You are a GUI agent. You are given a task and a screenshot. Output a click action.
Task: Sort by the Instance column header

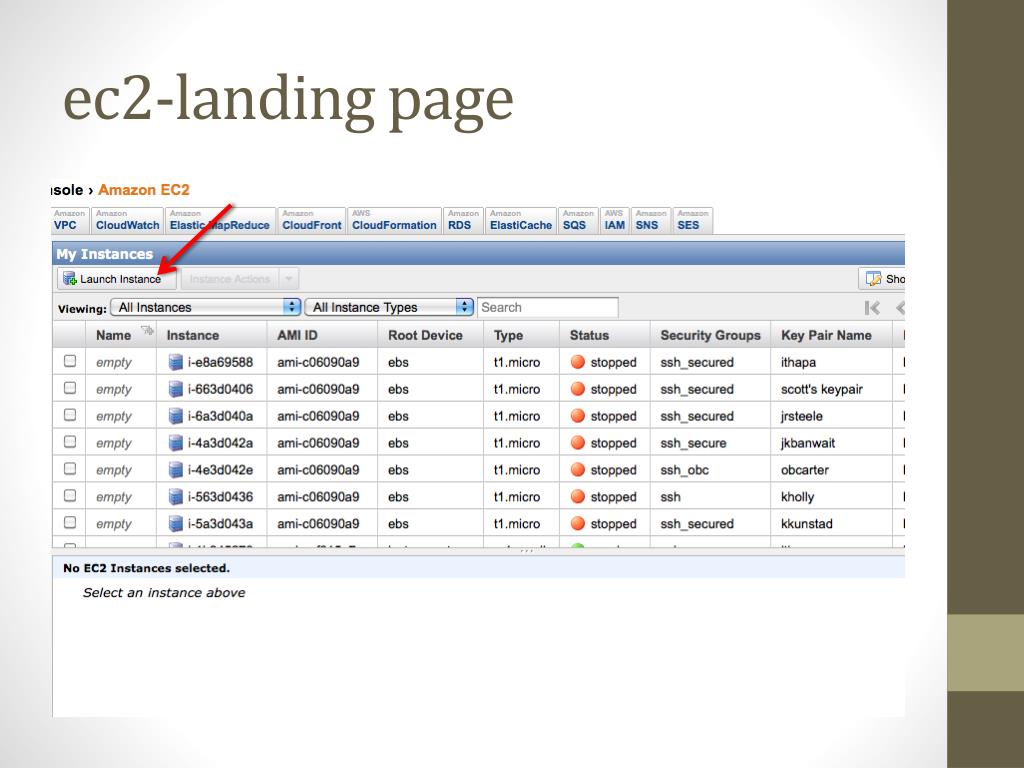pos(212,335)
